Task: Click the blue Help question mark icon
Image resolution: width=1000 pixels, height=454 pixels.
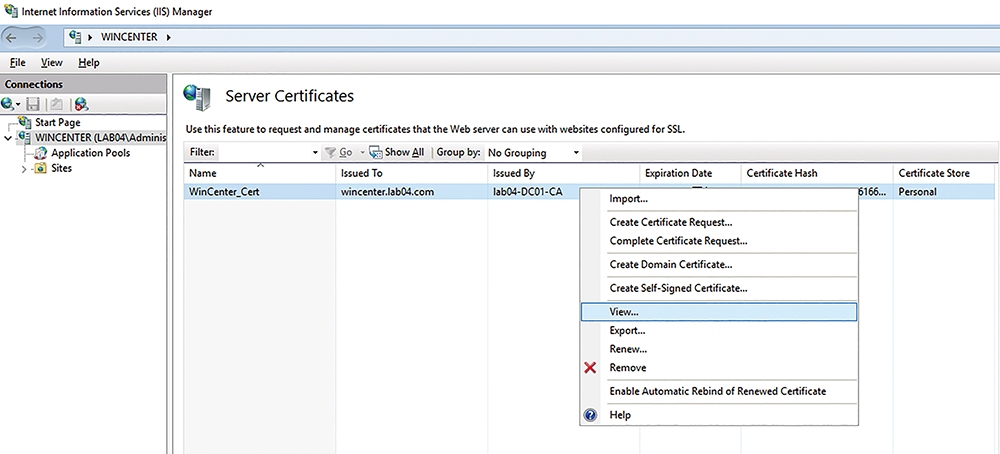Action: coord(591,415)
